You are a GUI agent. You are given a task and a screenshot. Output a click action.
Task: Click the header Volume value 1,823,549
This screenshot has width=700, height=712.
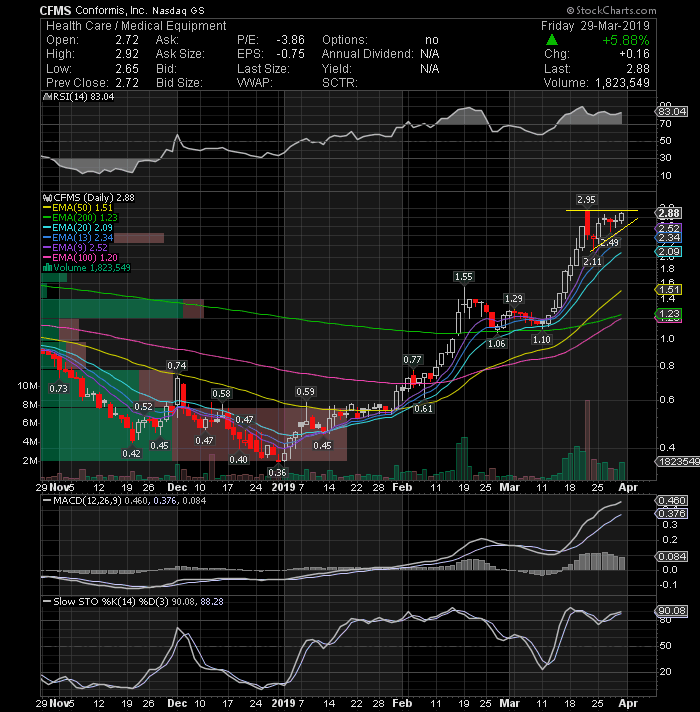[x=622, y=83]
